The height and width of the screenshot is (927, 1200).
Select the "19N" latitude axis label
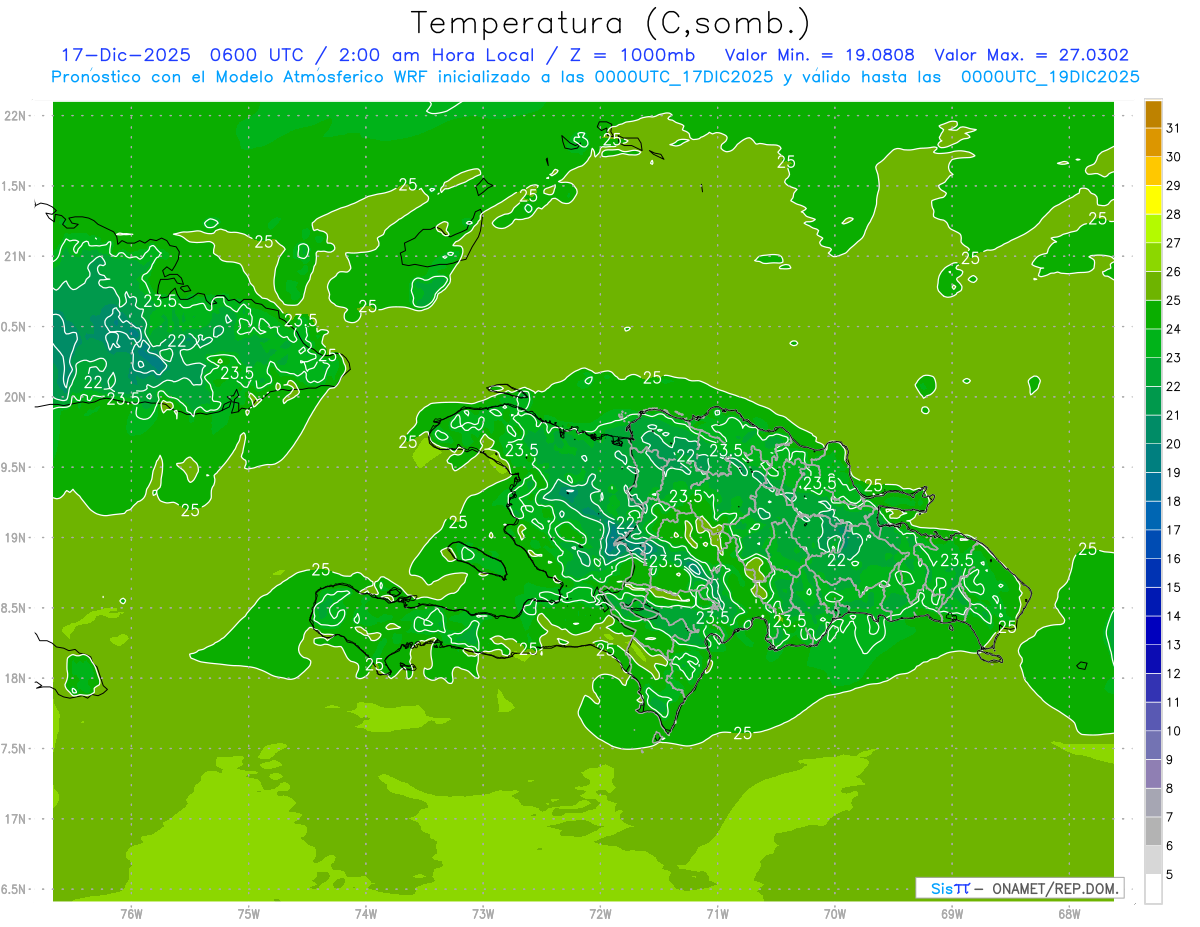pyautogui.click(x=15, y=538)
